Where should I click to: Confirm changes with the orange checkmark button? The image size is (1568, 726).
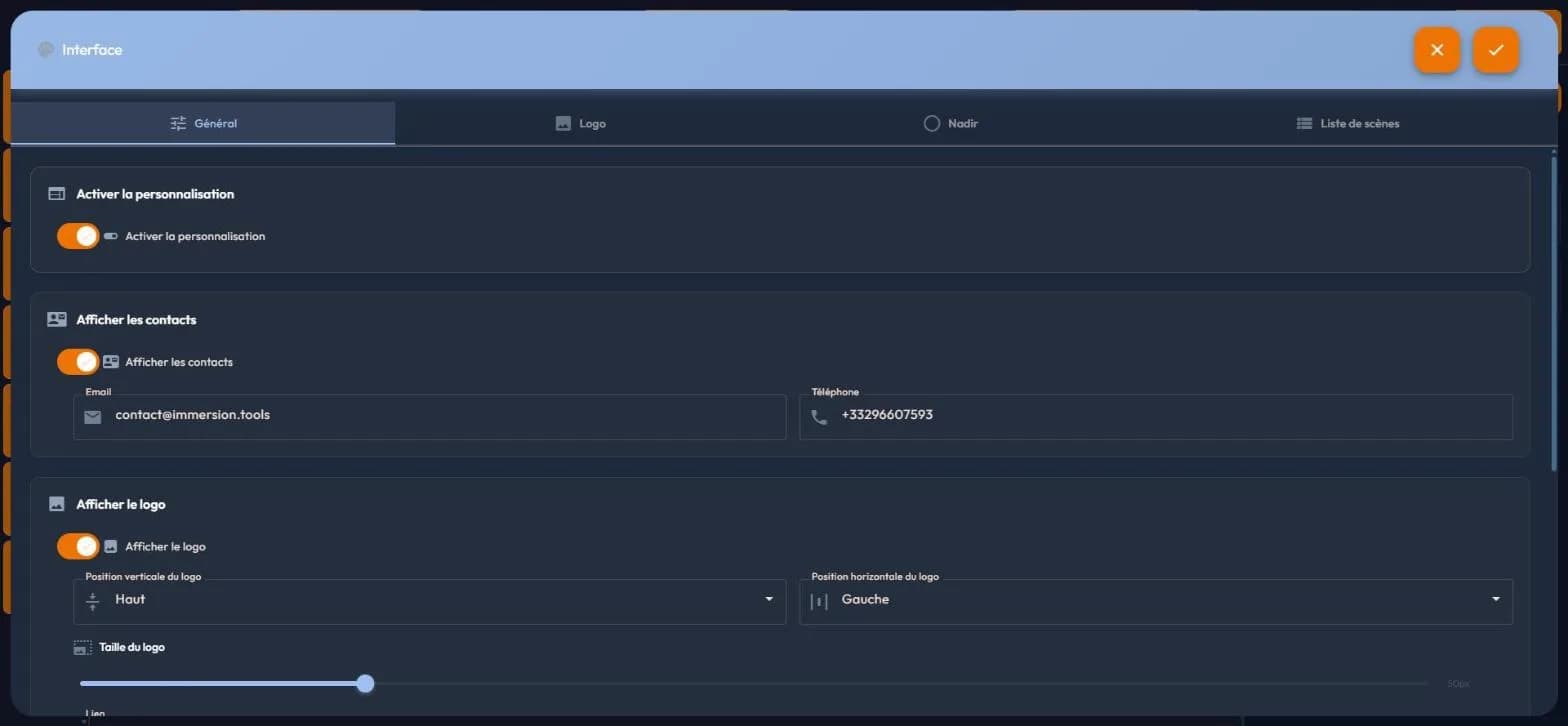tap(1496, 50)
